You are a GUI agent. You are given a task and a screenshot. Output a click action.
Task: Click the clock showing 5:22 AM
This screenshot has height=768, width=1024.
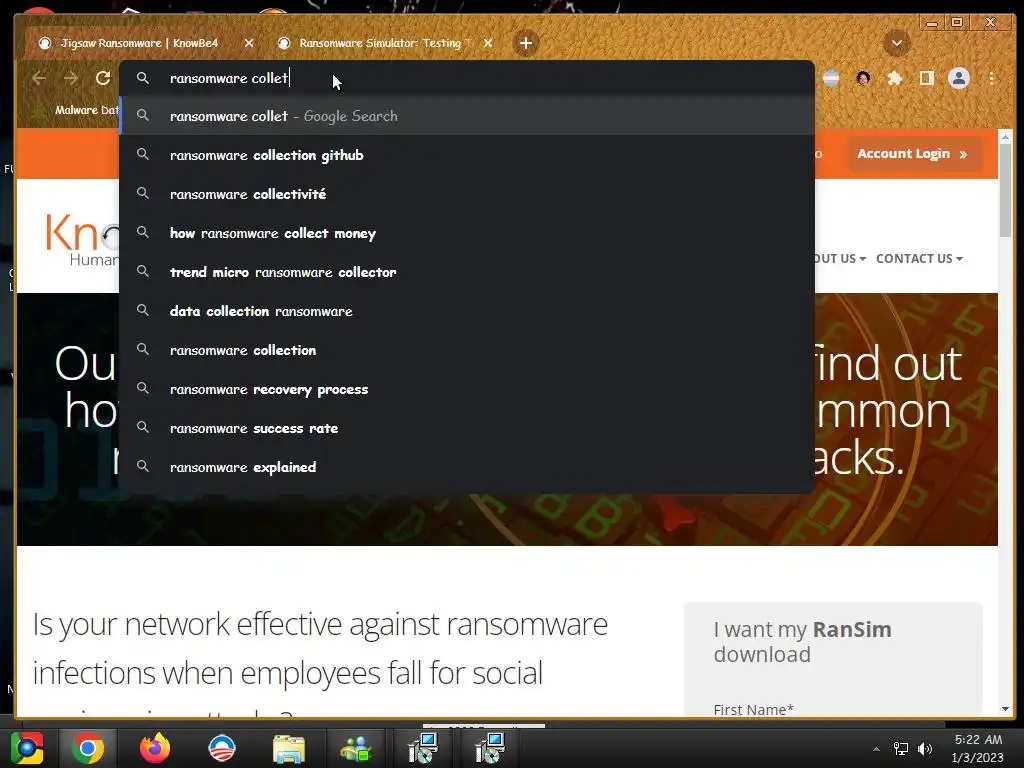(978, 748)
